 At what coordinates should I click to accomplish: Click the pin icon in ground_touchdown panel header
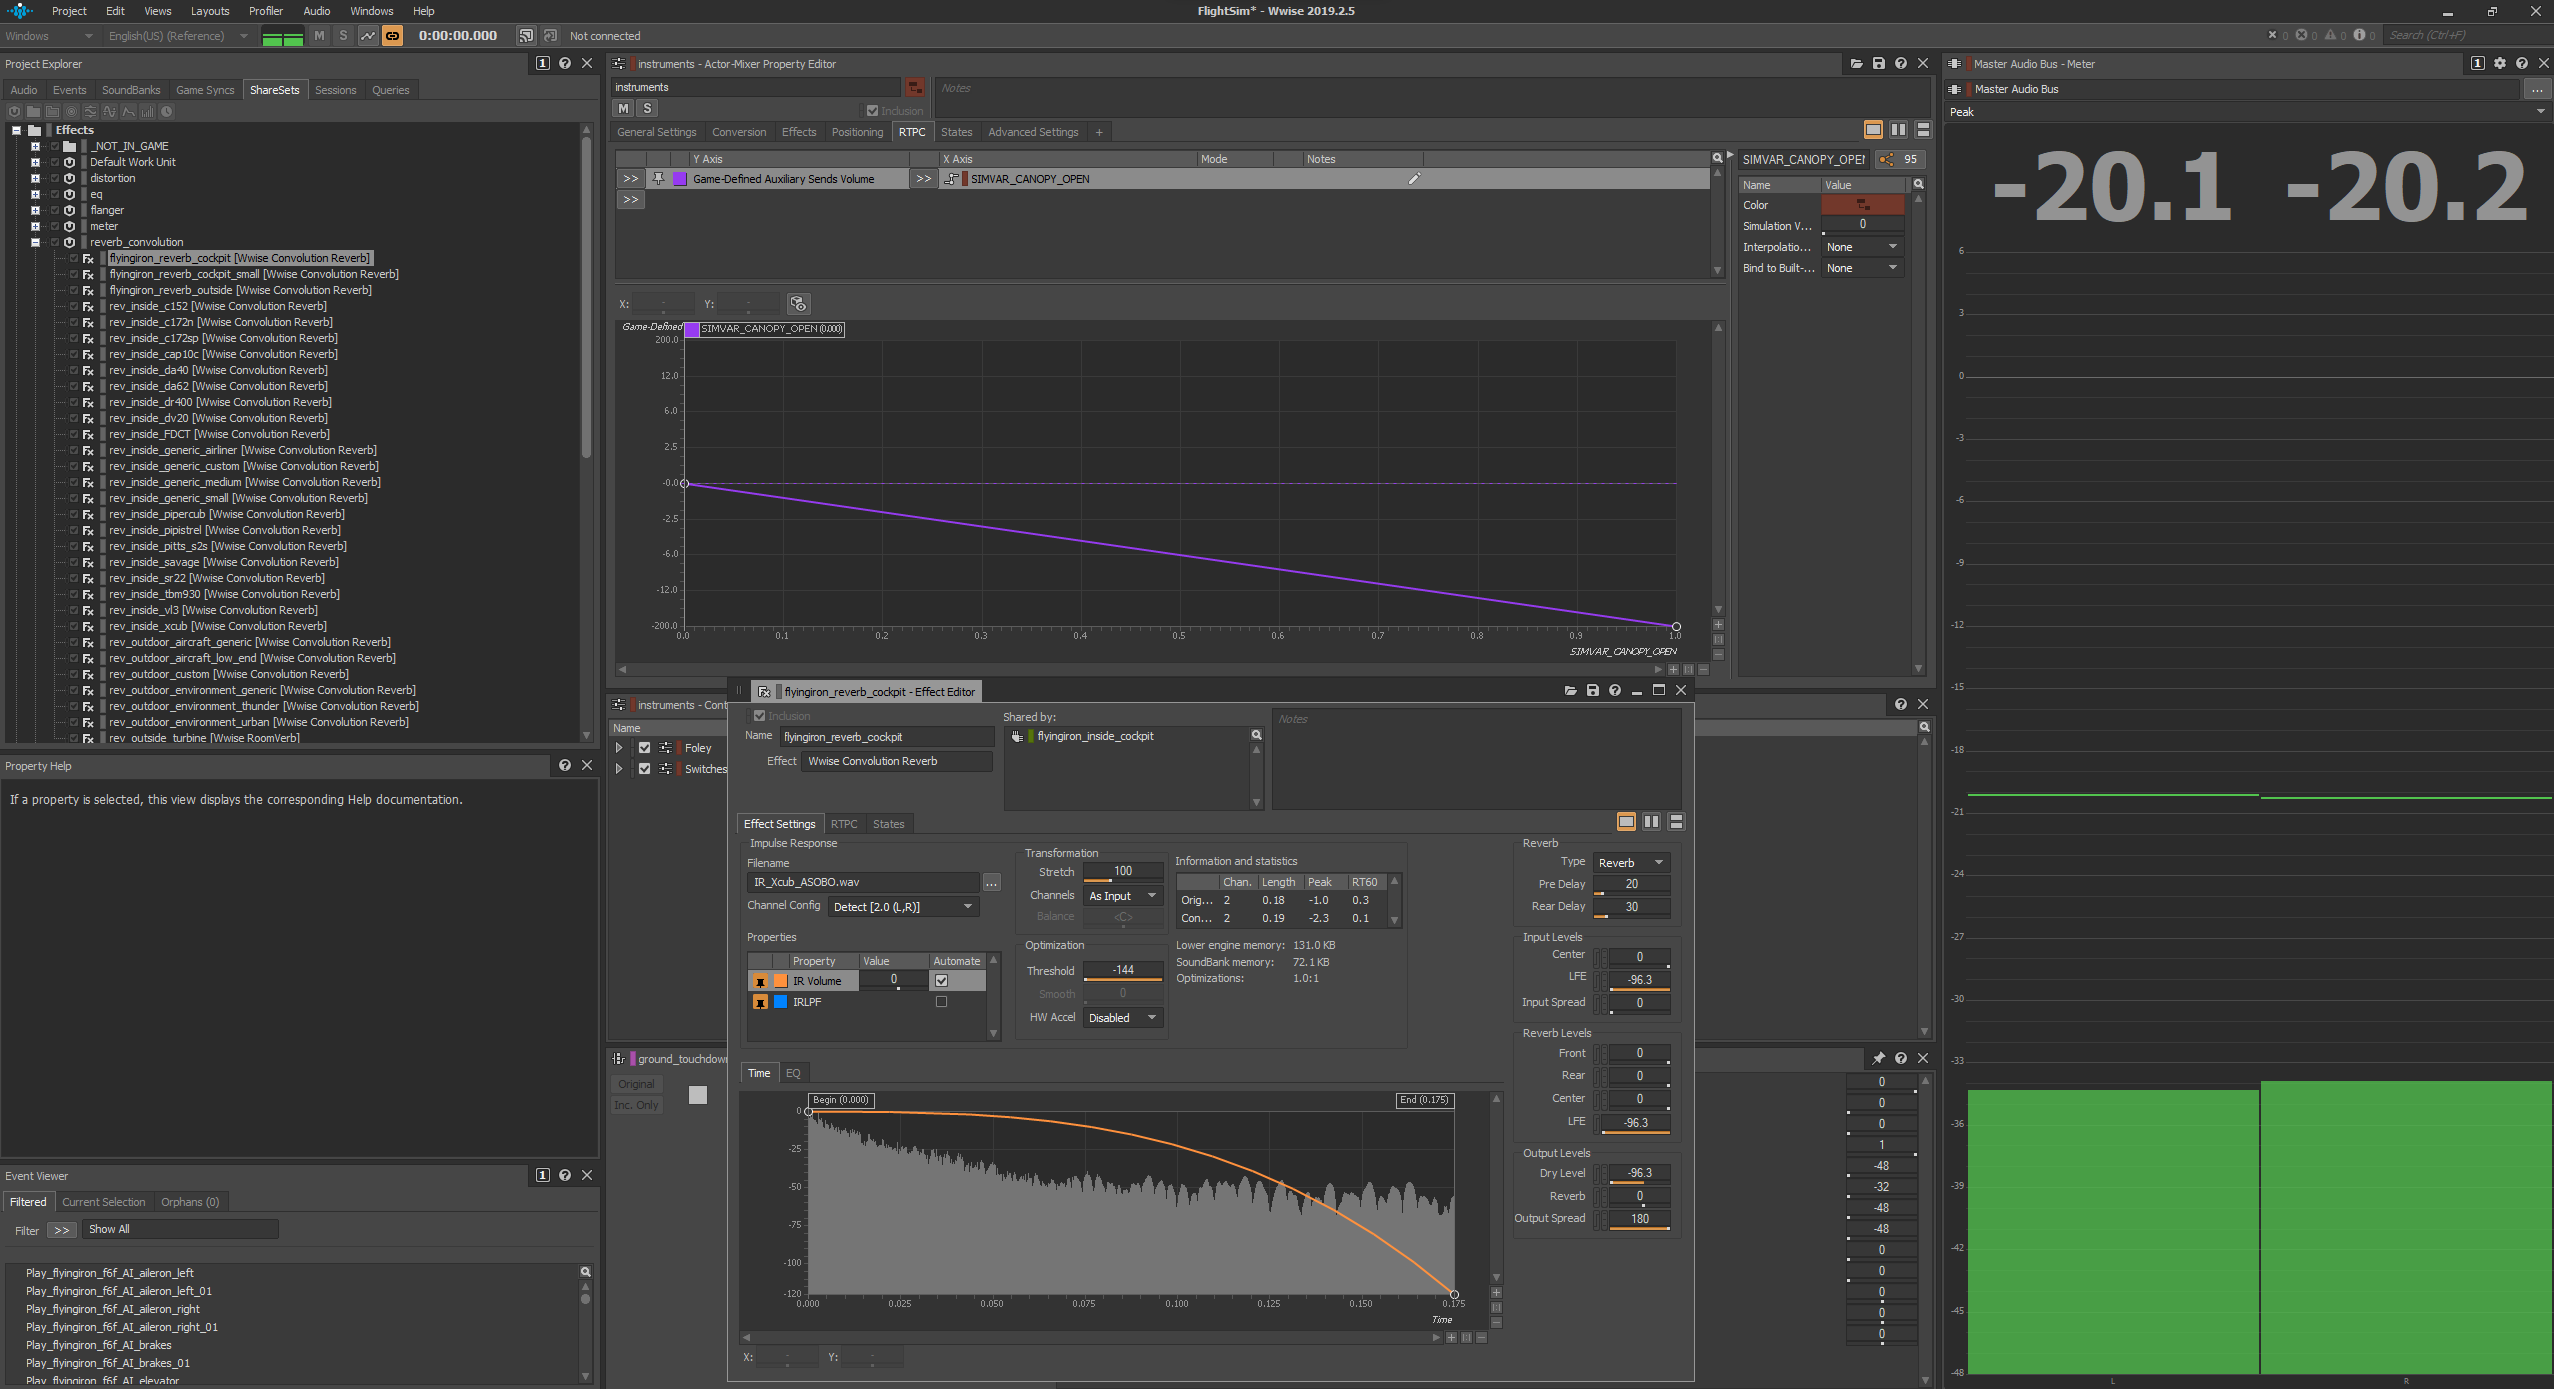[x=1879, y=1058]
